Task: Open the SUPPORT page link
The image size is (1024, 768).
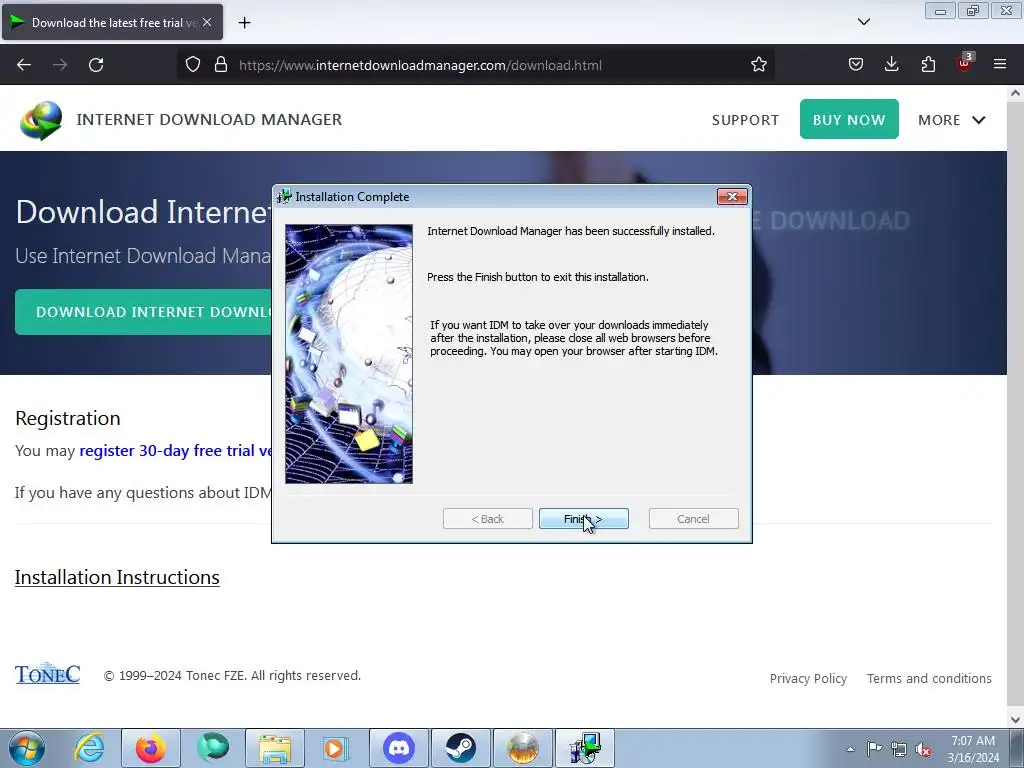Action: pyautogui.click(x=745, y=120)
